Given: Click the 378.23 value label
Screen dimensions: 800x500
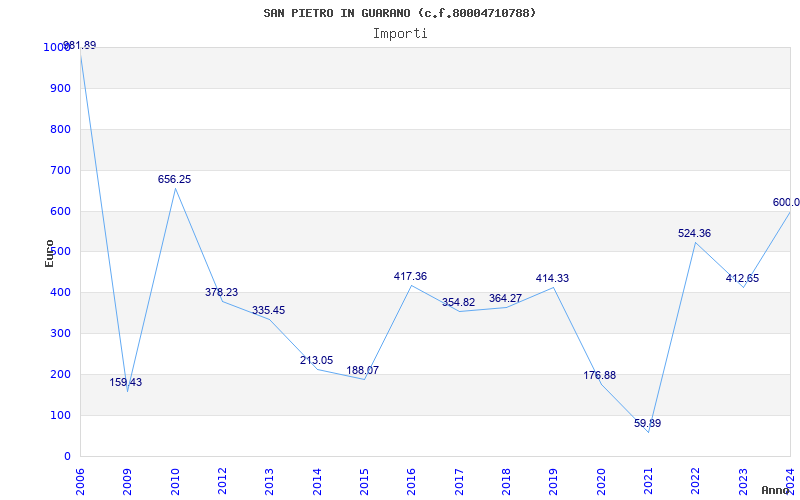Looking at the screenshot, I should click(x=221, y=292).
